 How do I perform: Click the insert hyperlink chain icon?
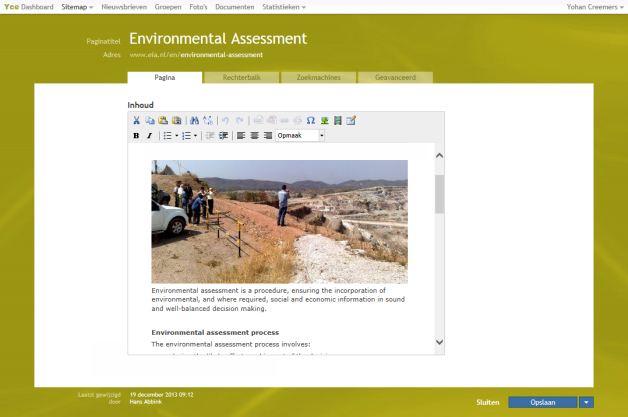tap(284, 121)
